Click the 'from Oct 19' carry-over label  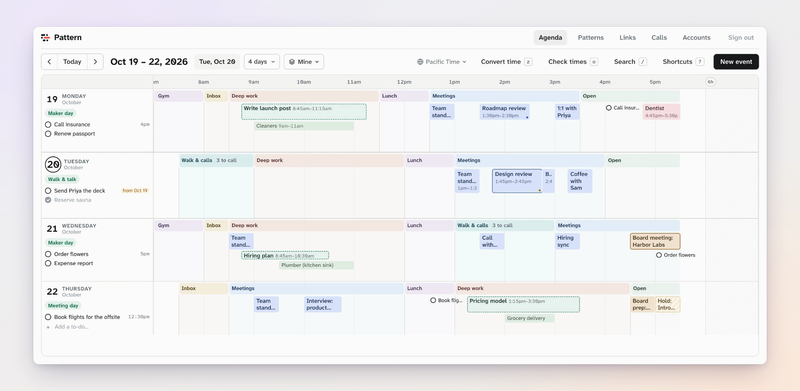tap(135, 190)
